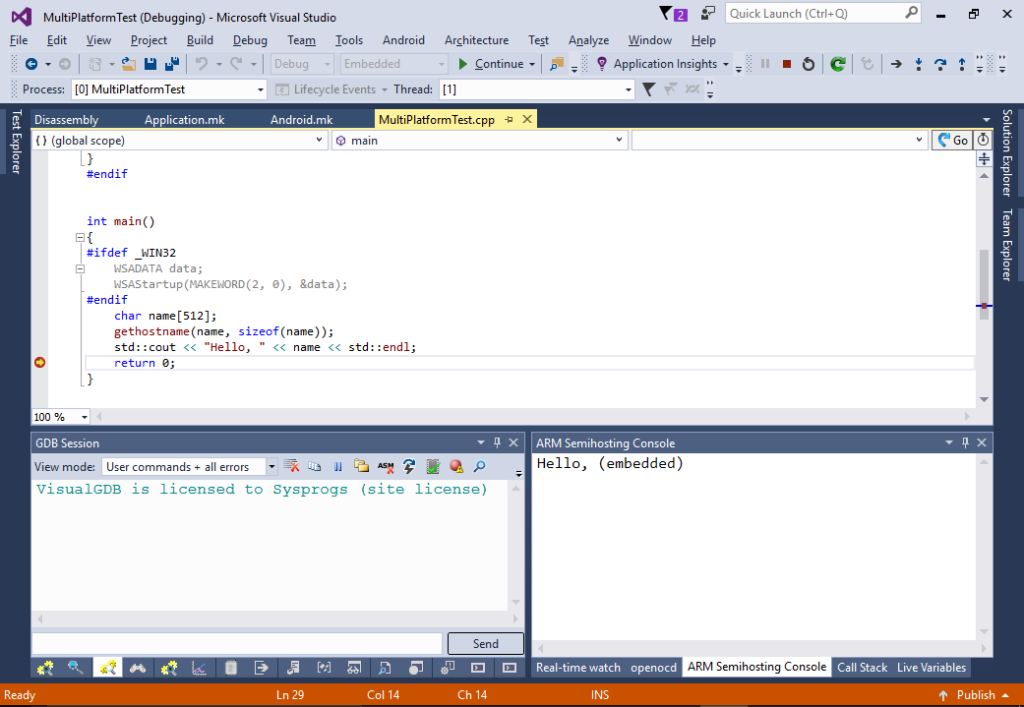Pause GDB output with the pause icon
The image size is (1024, 707).
pos(338,466)
